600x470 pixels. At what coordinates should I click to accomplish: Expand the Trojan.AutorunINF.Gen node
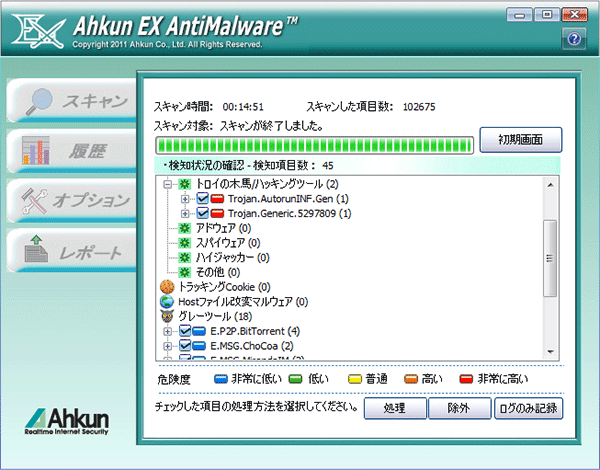pos(185,199)
